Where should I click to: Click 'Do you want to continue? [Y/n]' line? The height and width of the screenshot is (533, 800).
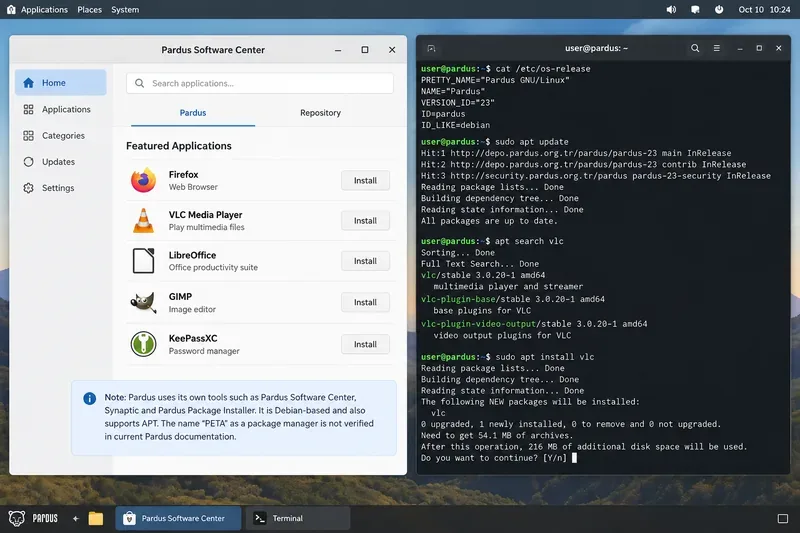[493, 458]
